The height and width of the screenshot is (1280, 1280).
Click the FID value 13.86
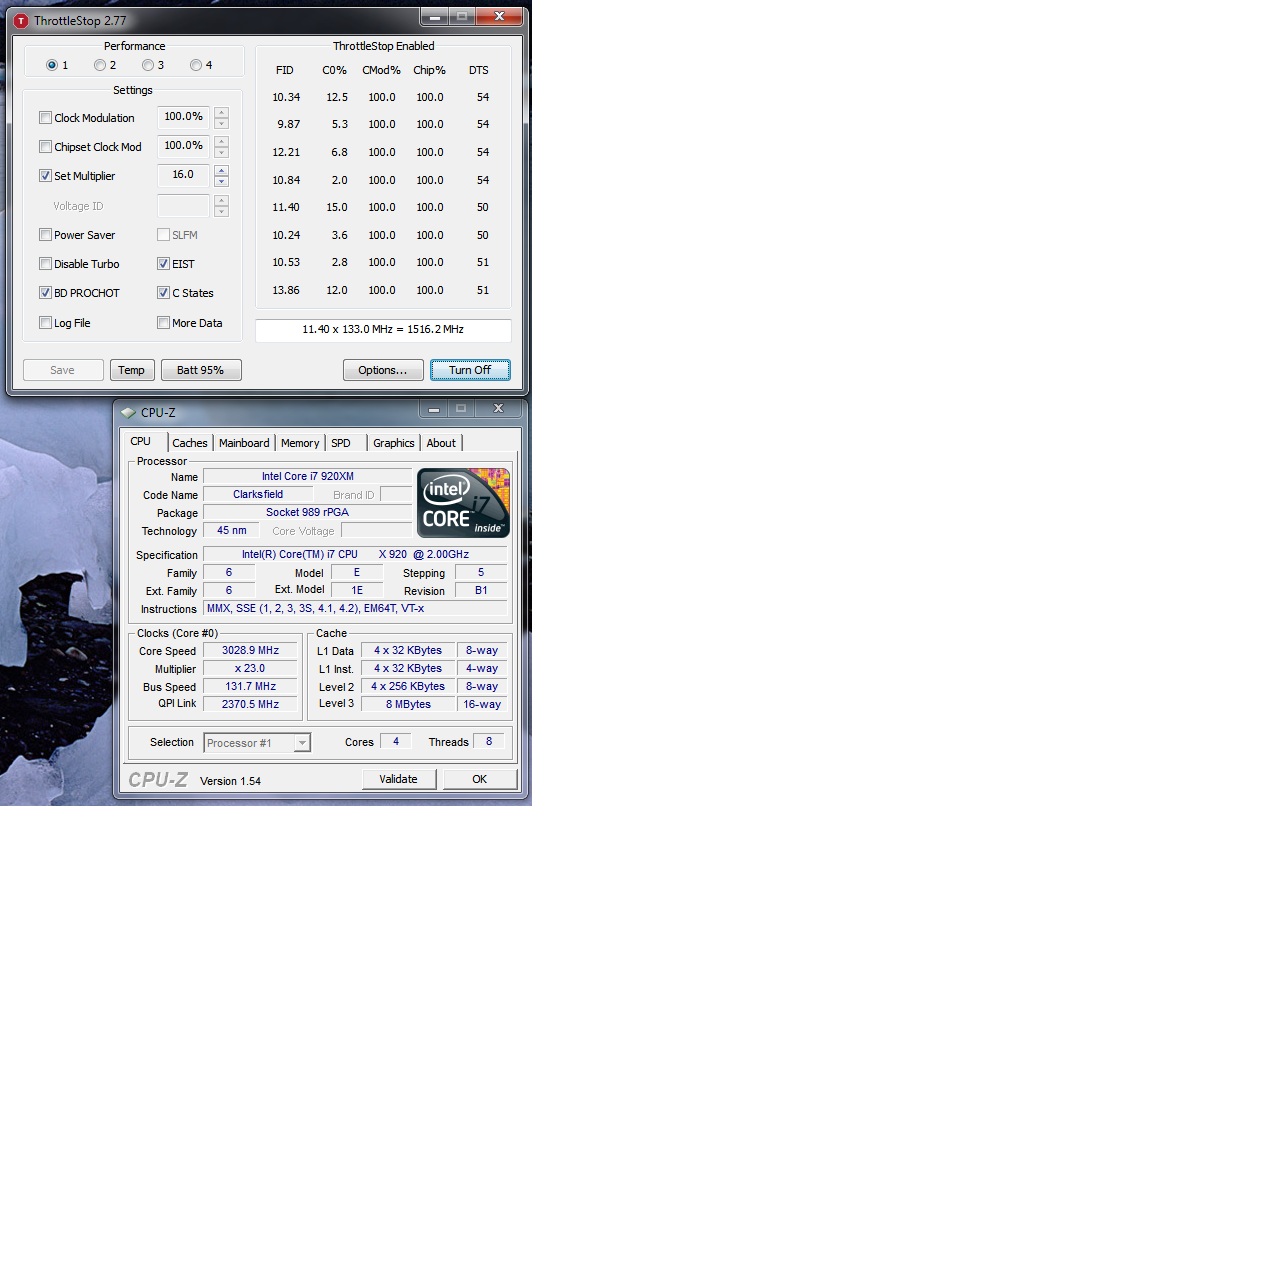pos(286,290)
